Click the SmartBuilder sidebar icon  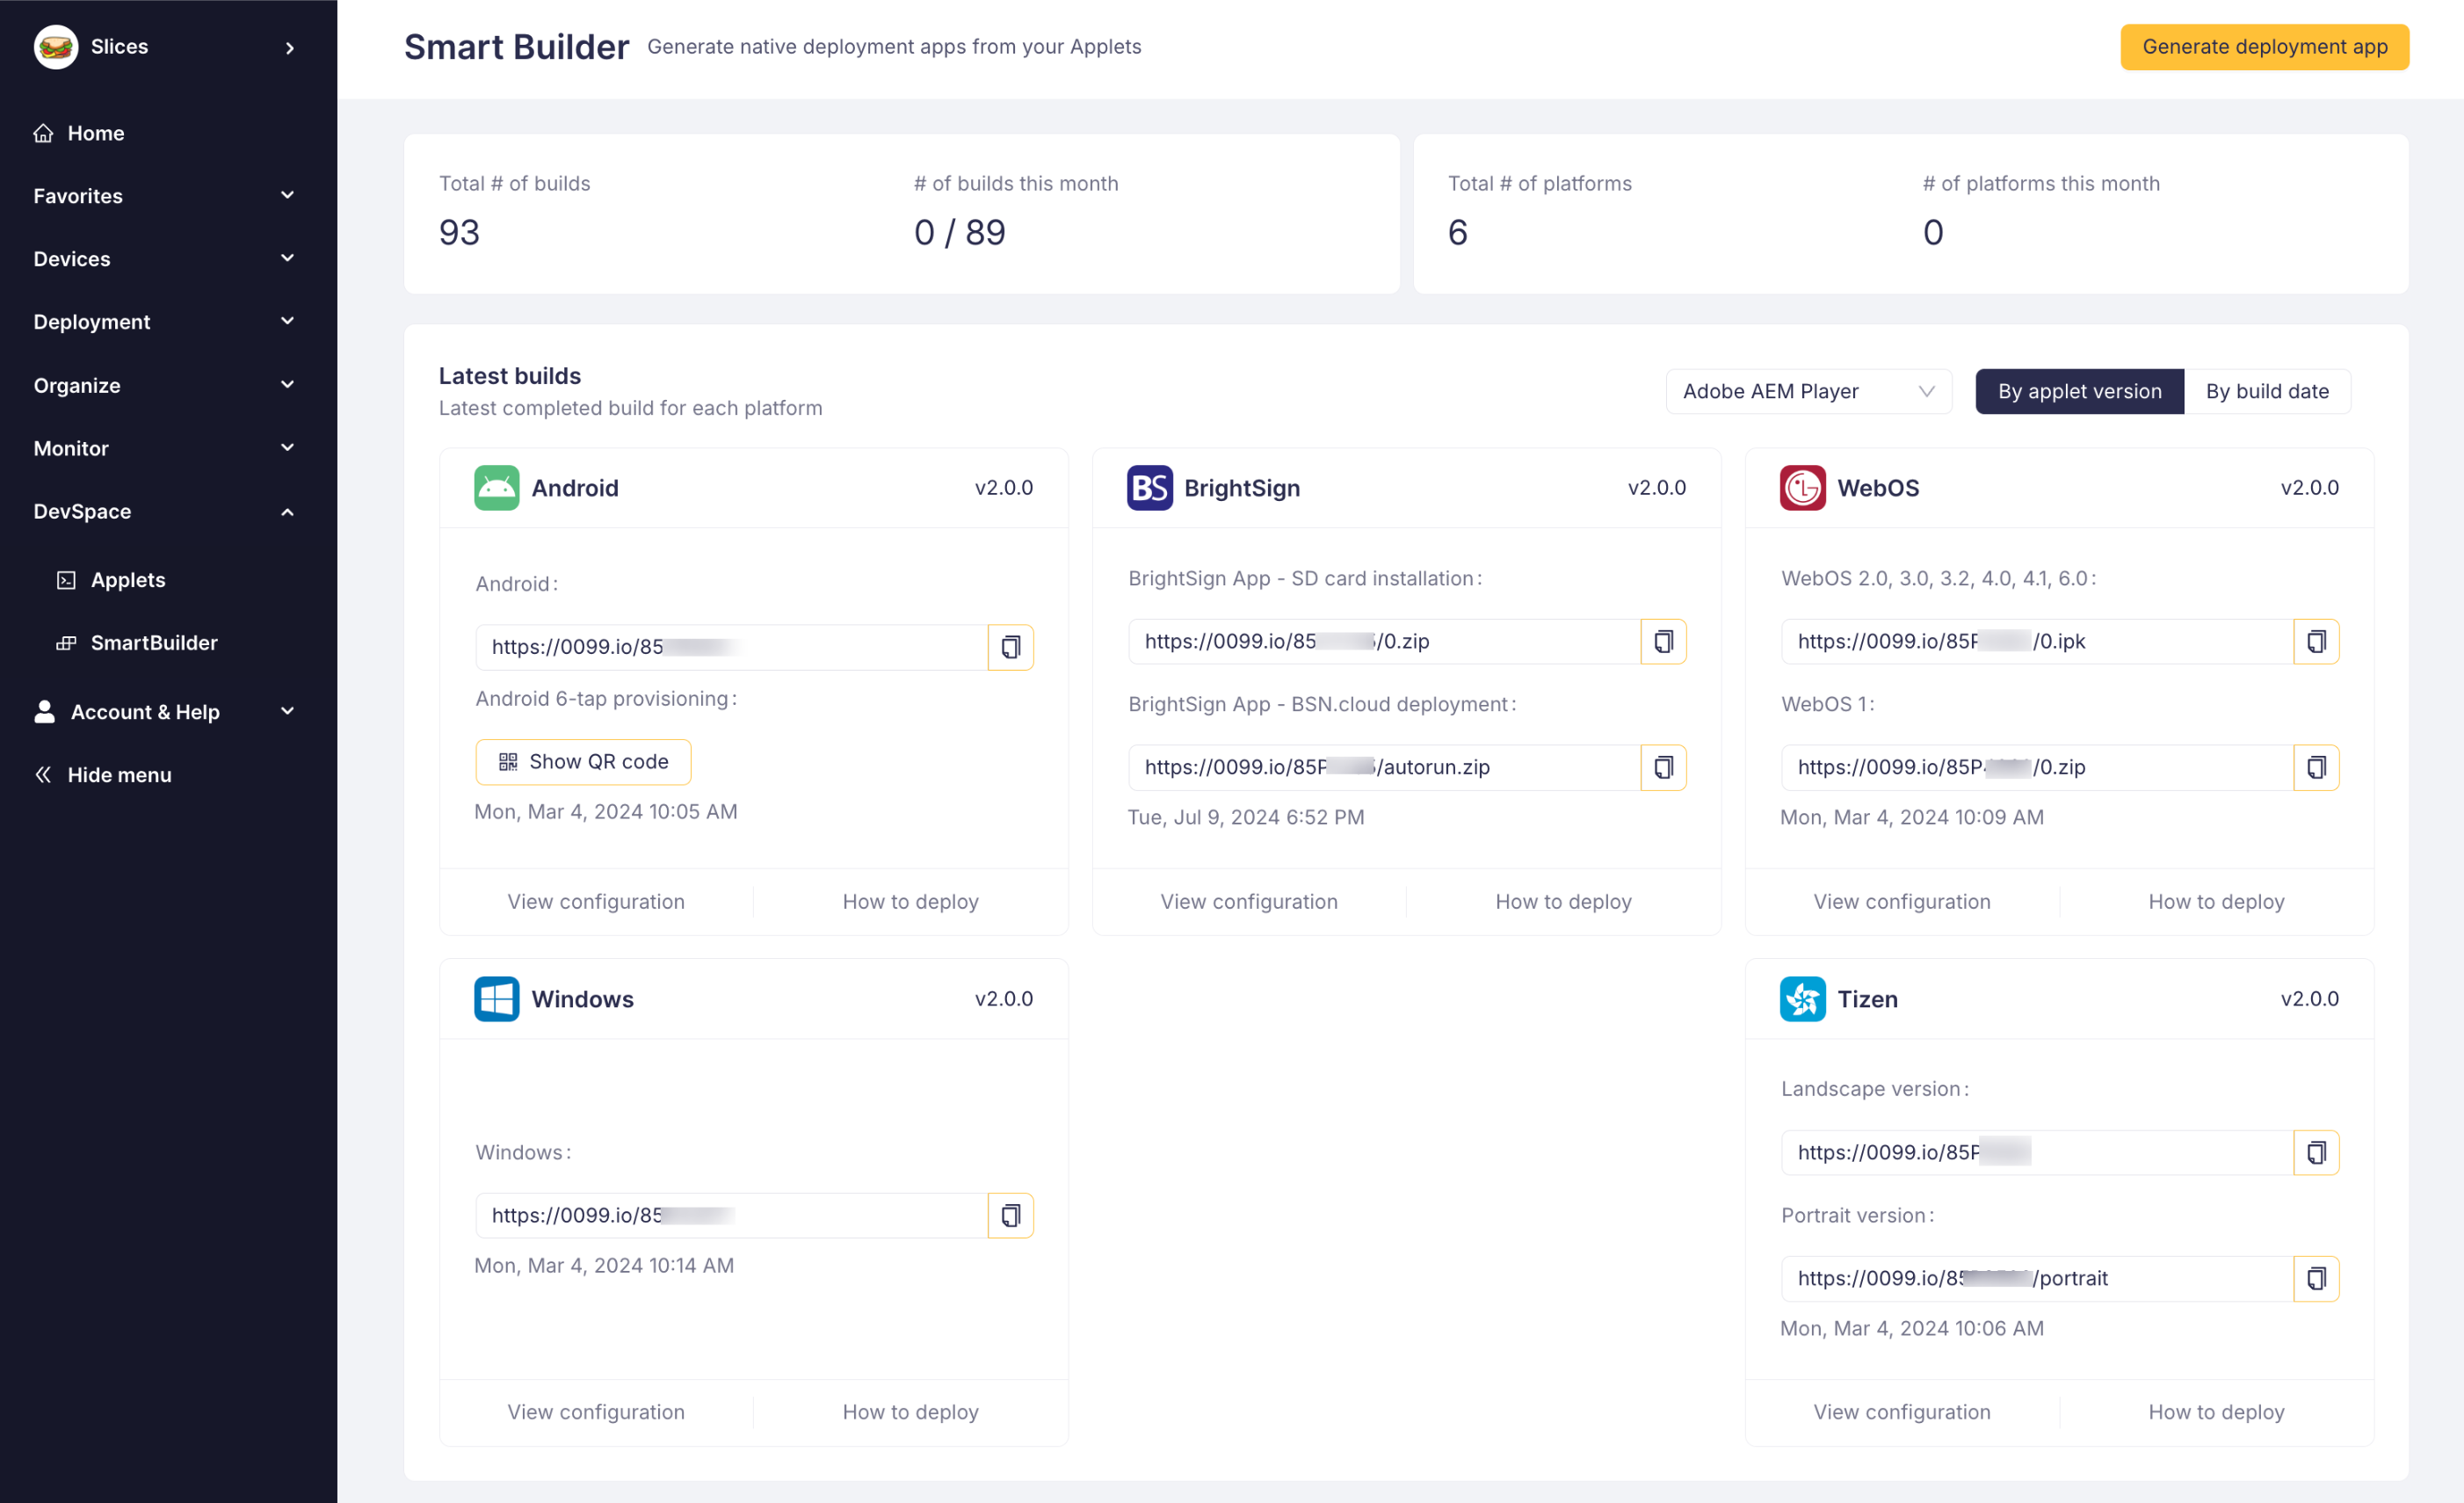66,643
